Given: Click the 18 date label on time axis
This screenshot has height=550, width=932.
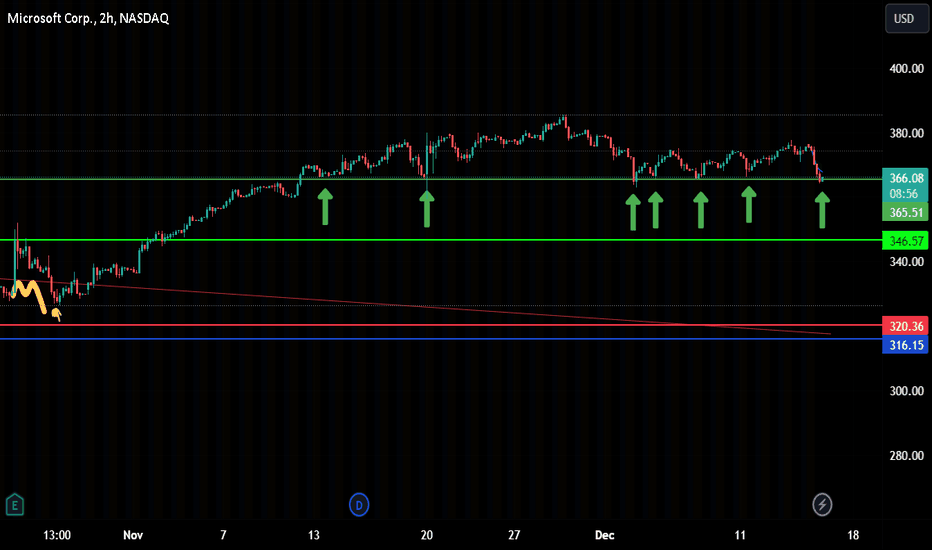Looking at the screenshot, I should click(x=853, y=535).
